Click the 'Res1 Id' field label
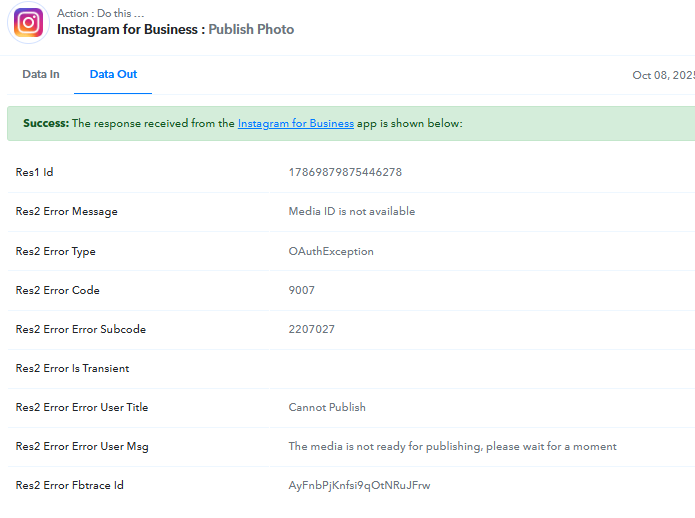This screenshot has height=518, width=695. pos(35,172)
